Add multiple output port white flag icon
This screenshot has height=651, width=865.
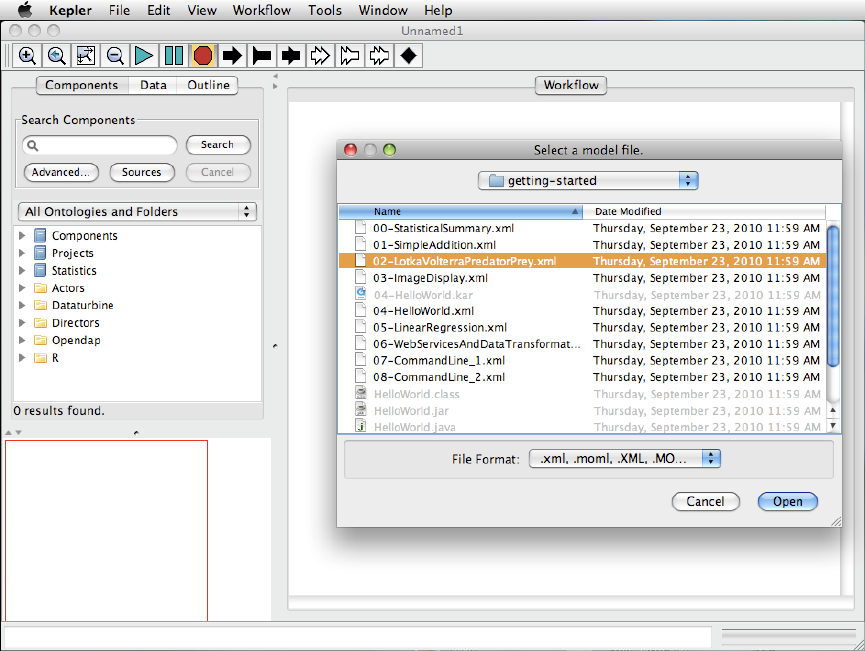pyautogui.click(x=350, y=56)
